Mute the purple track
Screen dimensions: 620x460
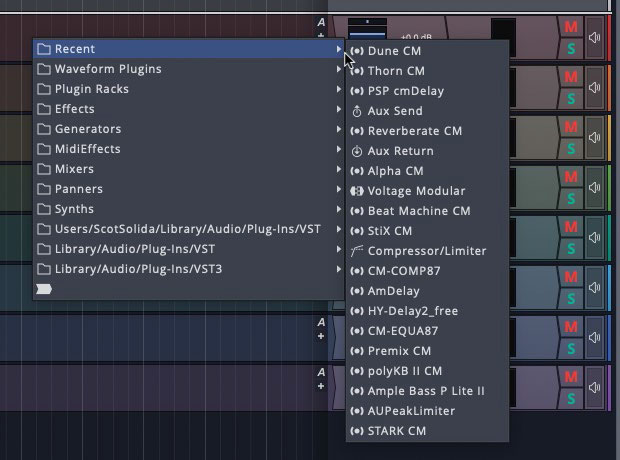coord(571,377)
